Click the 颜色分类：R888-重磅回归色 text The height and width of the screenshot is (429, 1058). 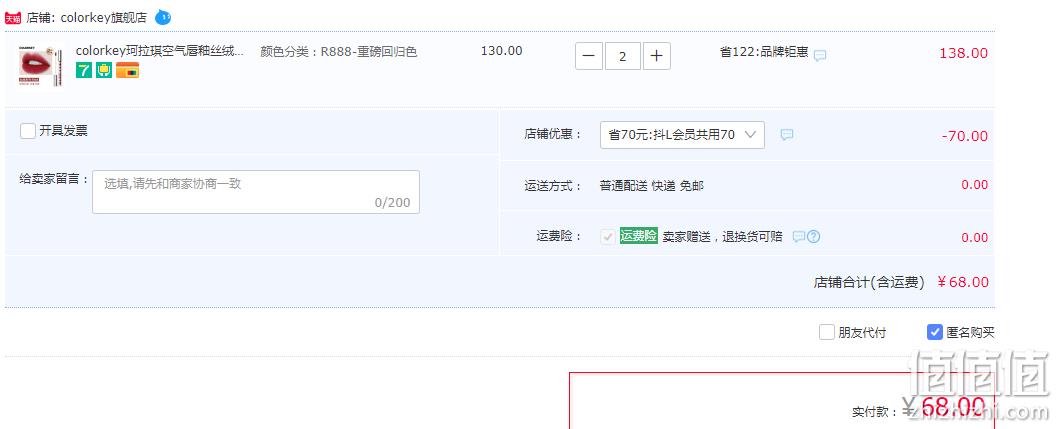pos(339,51)
